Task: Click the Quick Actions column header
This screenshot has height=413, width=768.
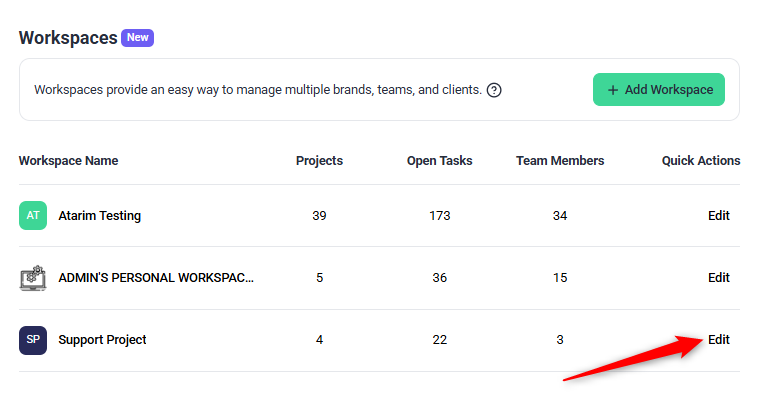Action: point(700,161)
